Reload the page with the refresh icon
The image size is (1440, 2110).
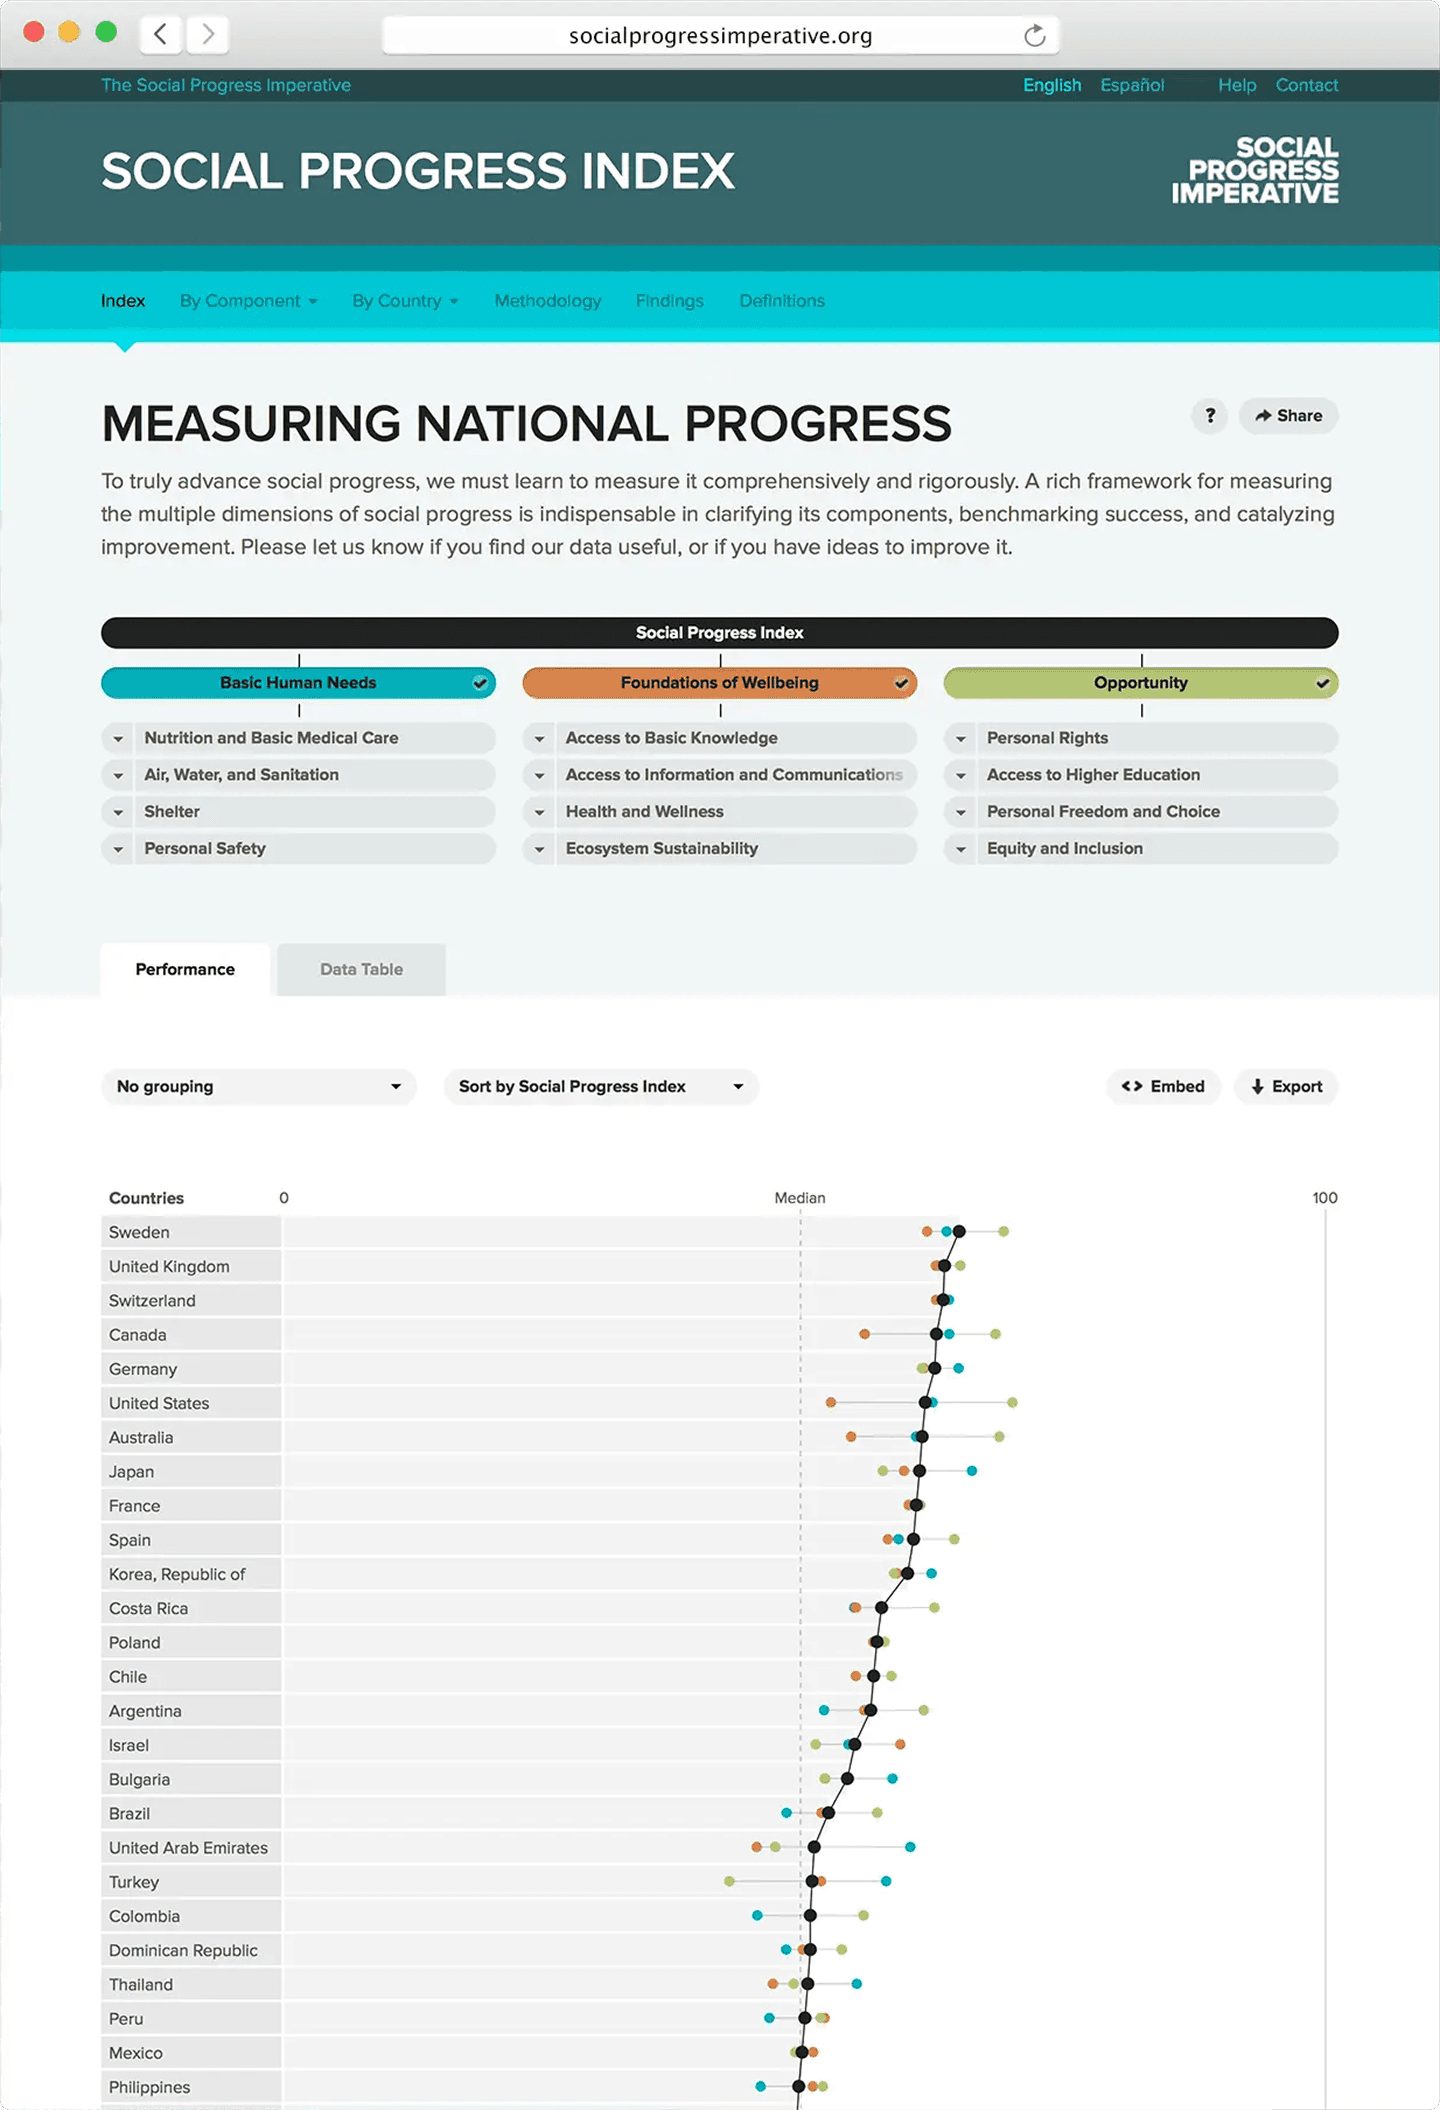pyautogui.click(x=1035, y=36)
